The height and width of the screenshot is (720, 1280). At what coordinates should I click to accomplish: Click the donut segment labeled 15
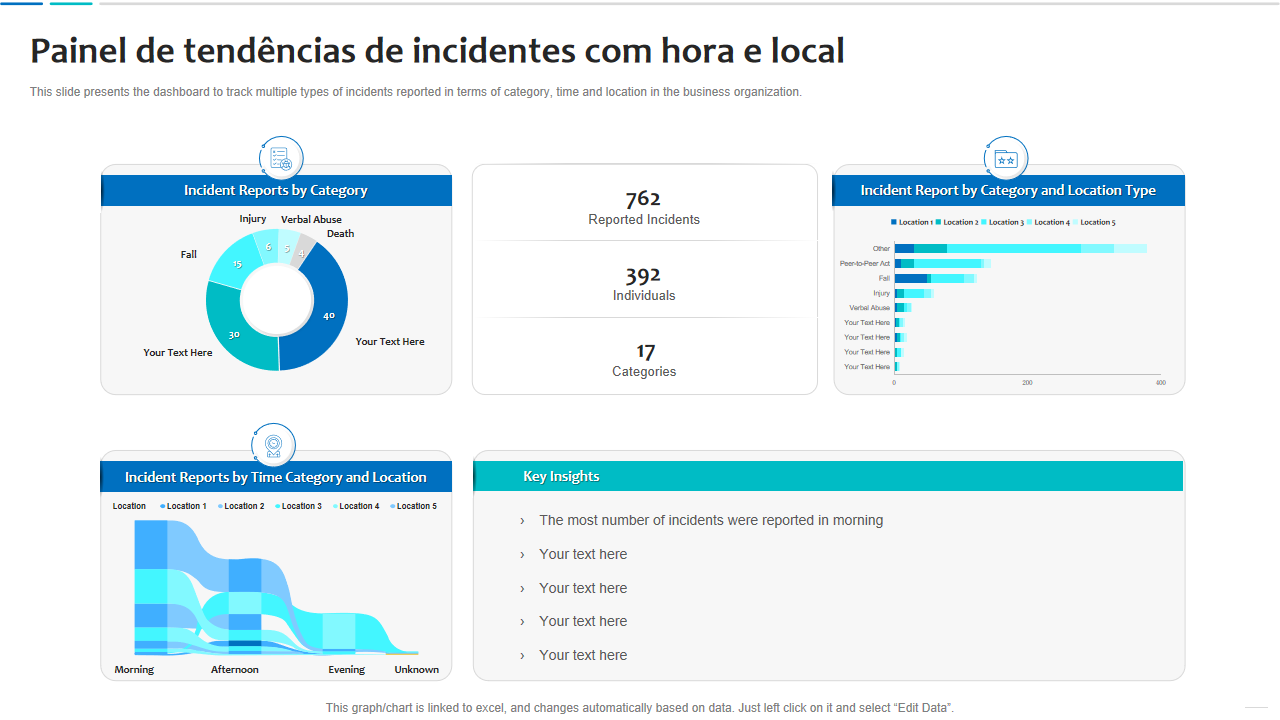(238, 262)
